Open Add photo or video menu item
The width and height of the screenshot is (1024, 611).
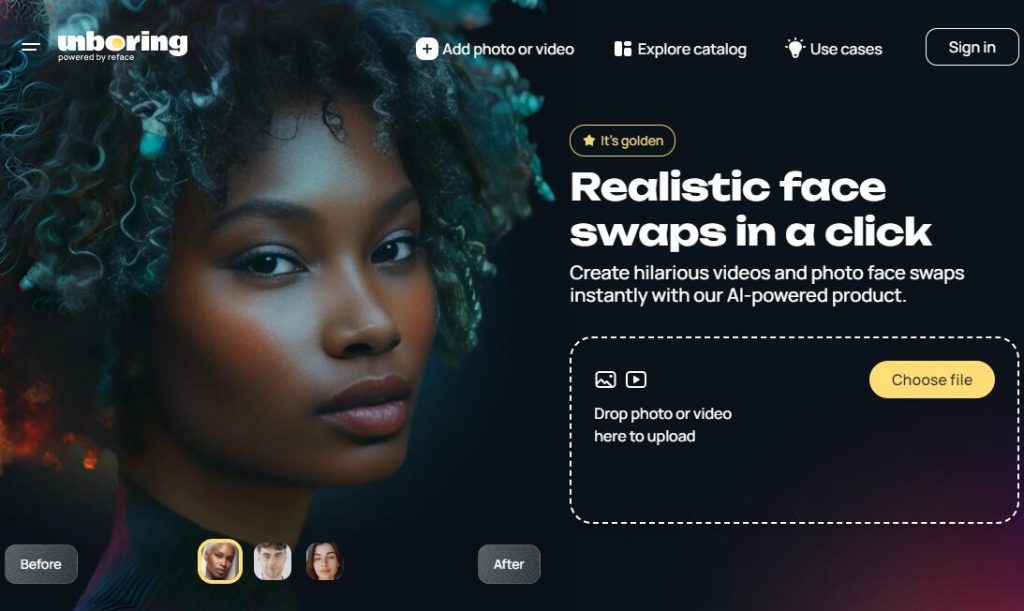point(495,49)
